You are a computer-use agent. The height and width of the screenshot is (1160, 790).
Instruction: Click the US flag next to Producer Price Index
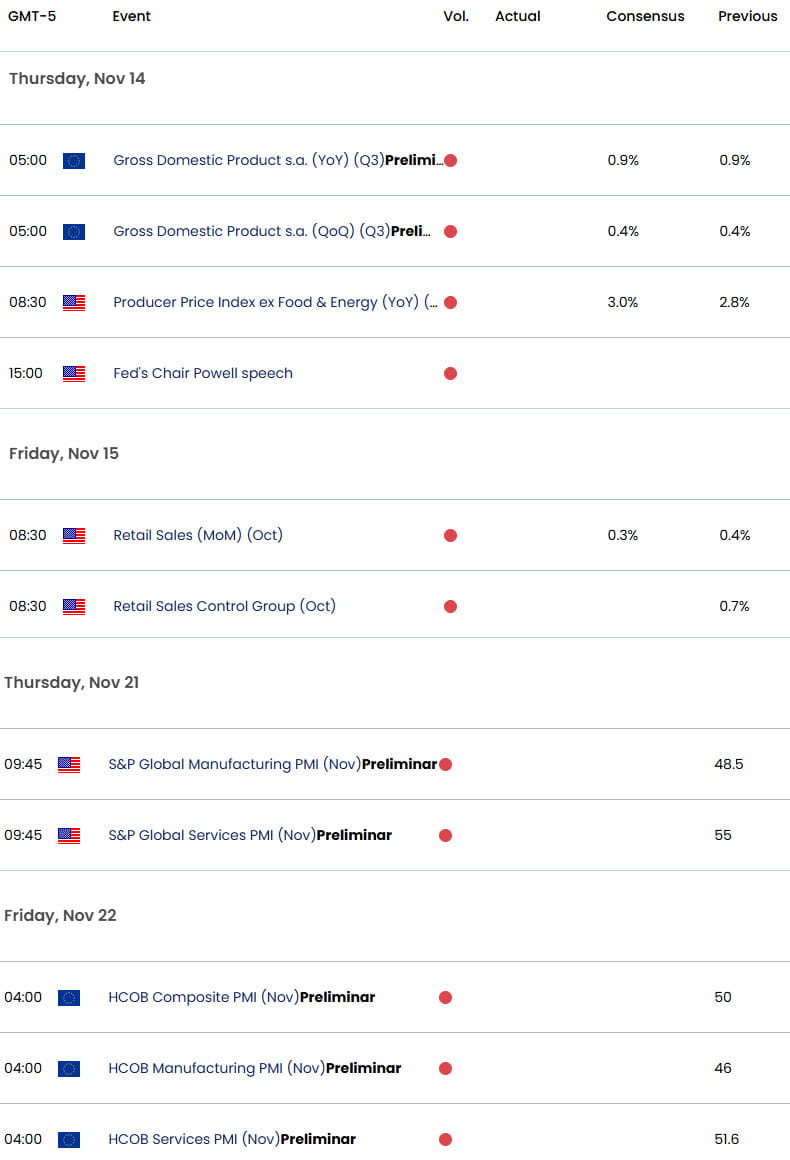(73, 302)
